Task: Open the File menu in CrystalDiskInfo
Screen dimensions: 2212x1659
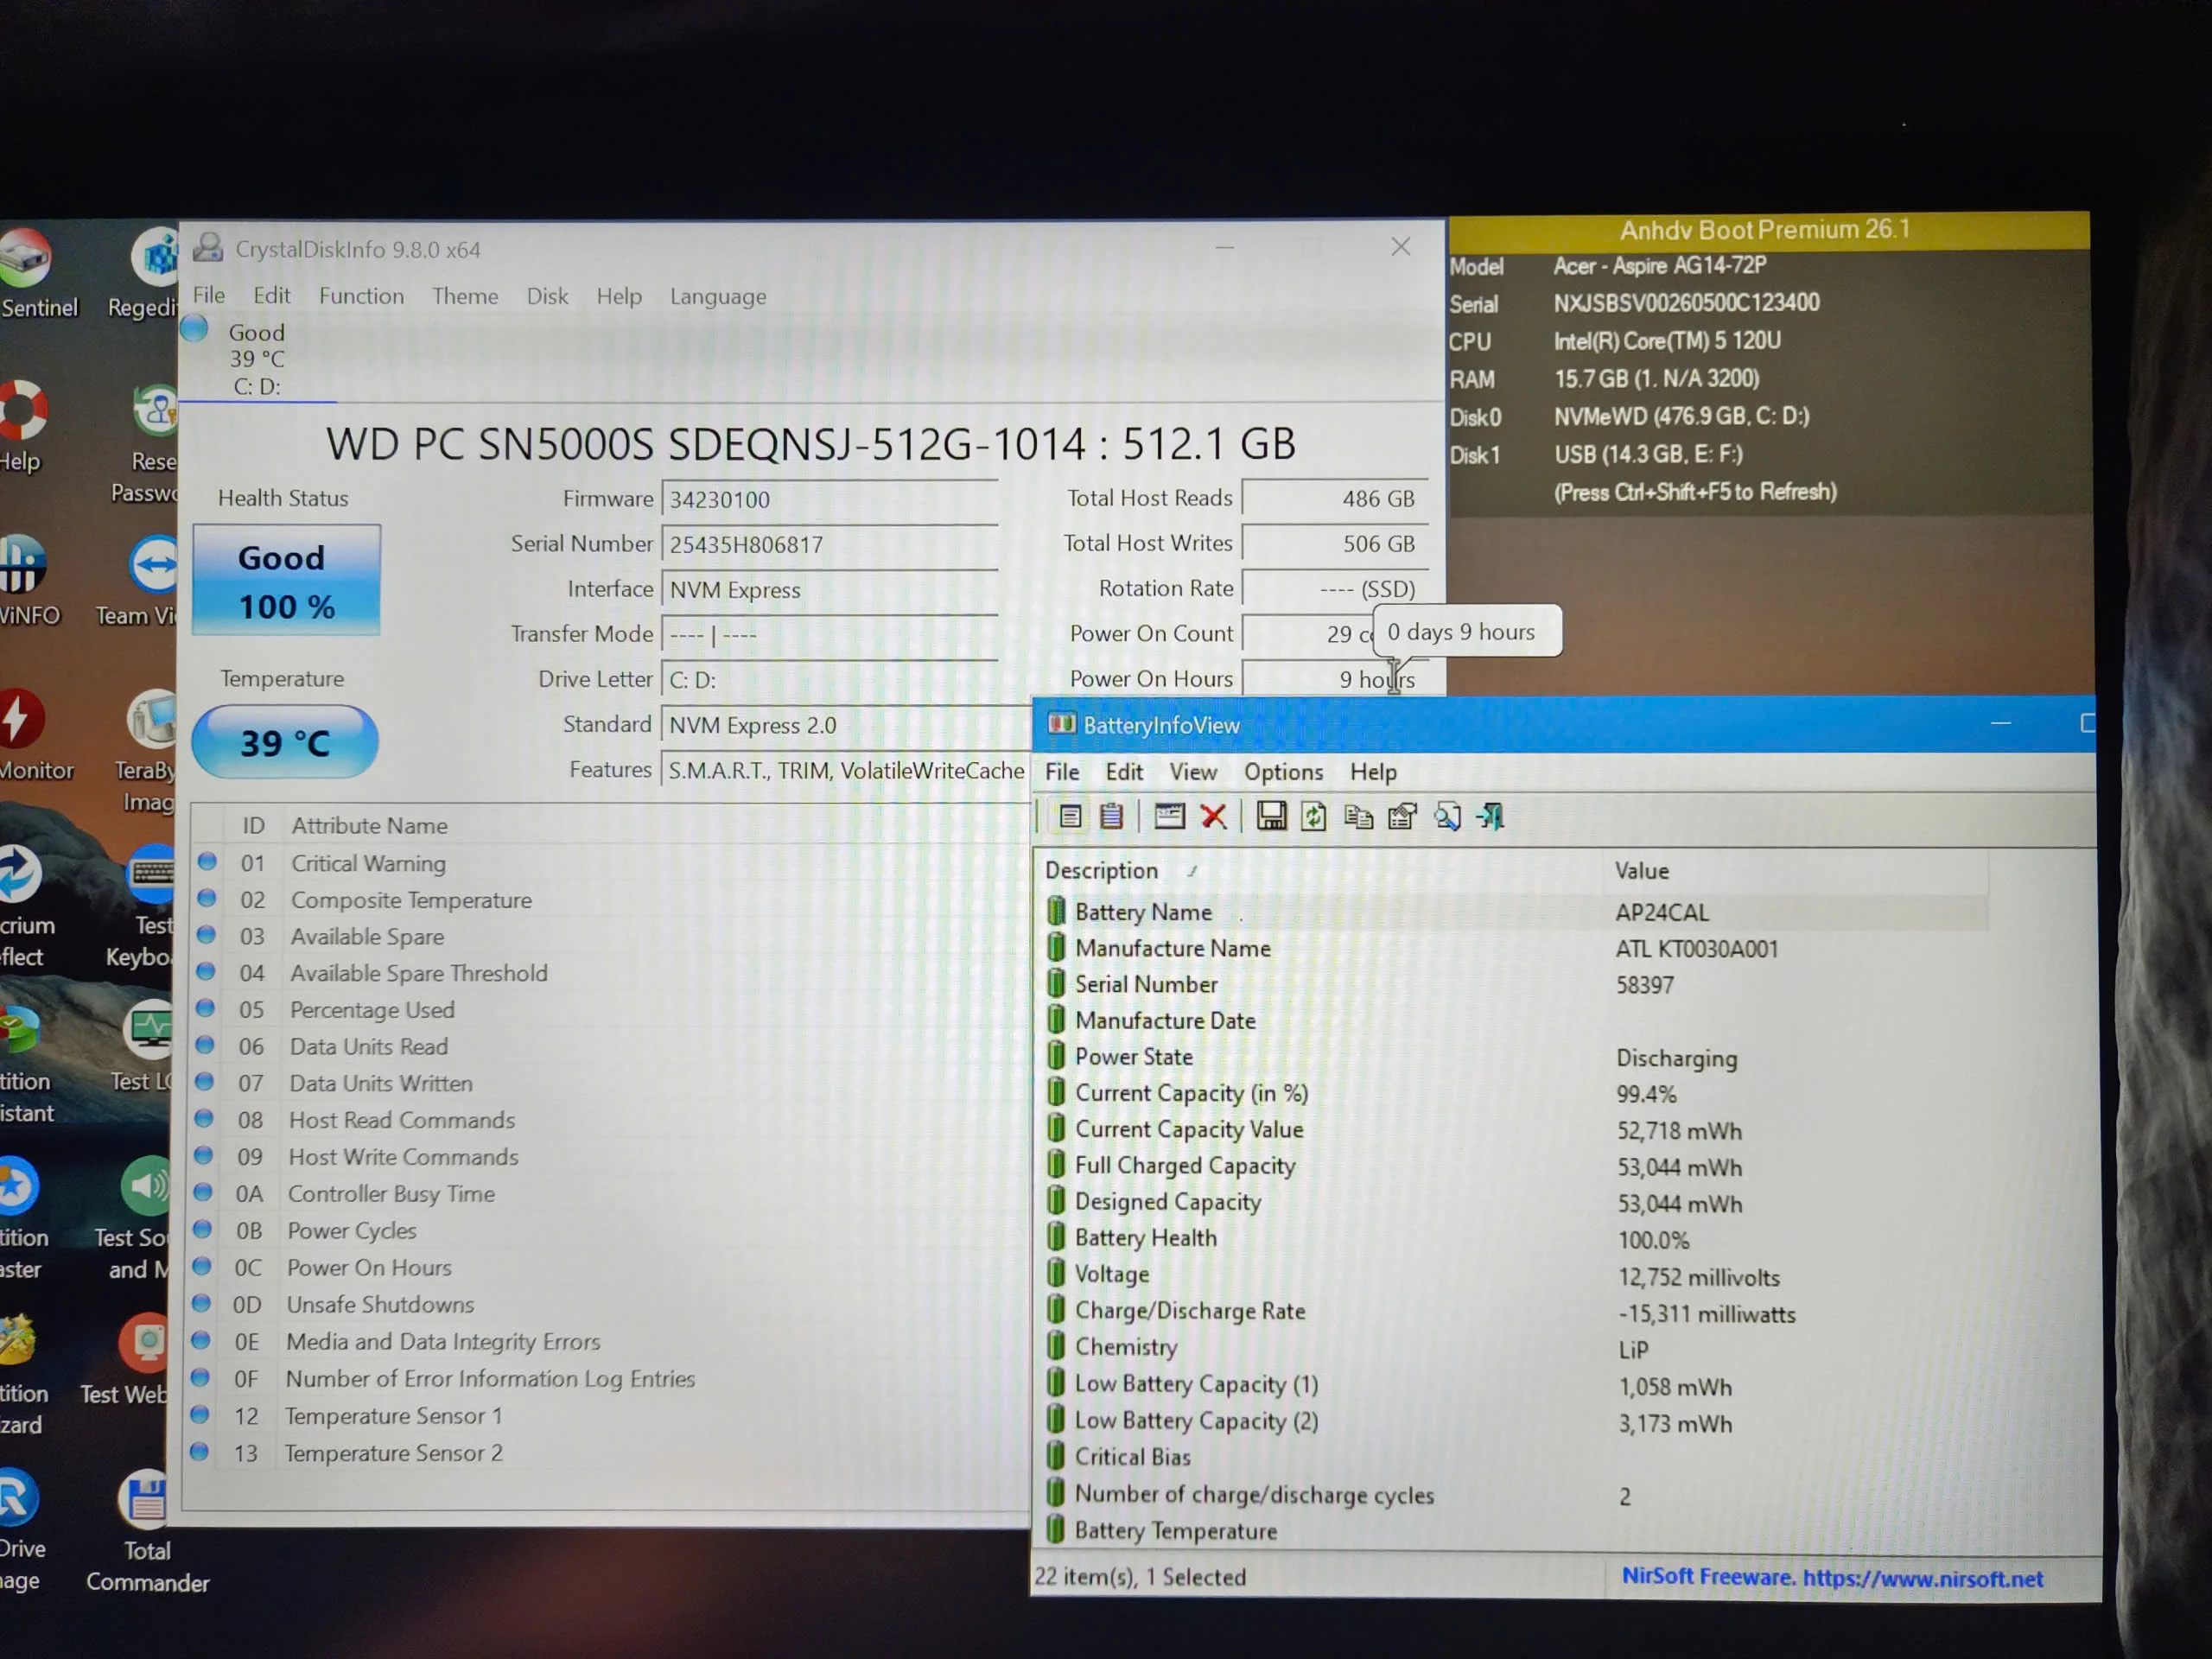Action: click(x=209, y=295)
